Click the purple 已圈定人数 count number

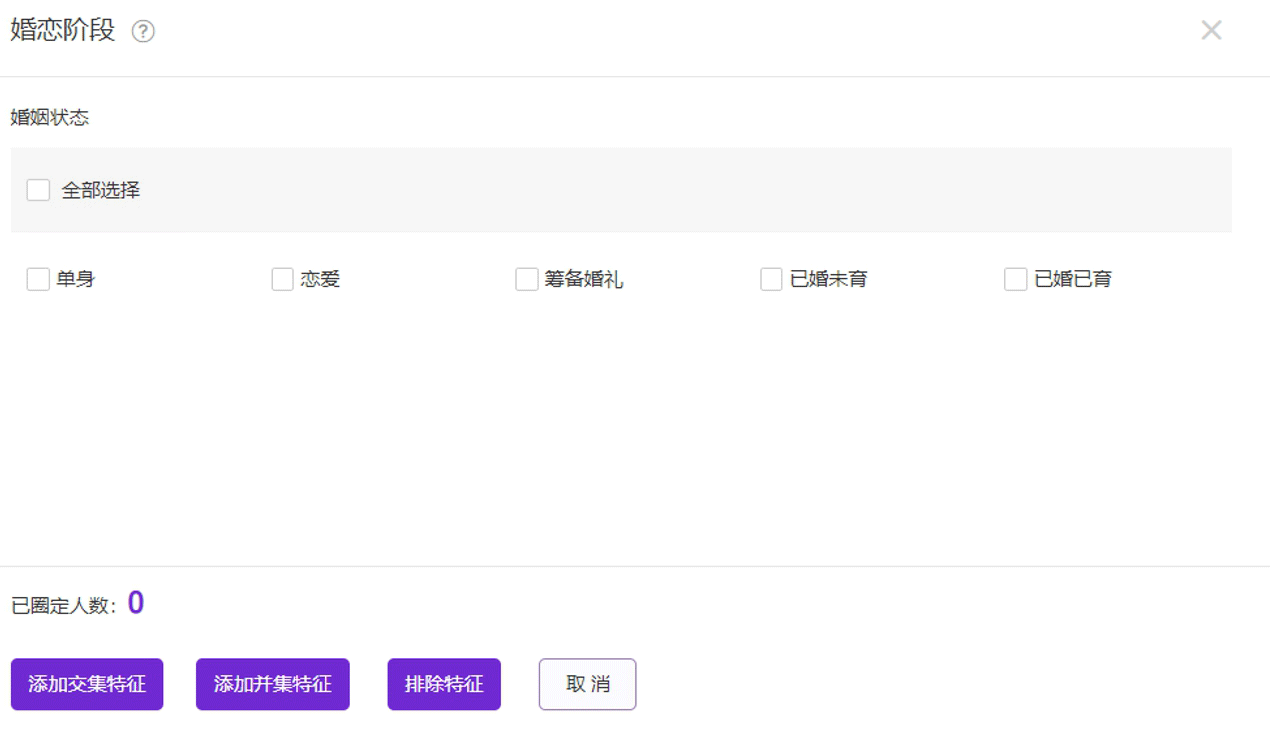pyautogui.click(x=136, y=603)
